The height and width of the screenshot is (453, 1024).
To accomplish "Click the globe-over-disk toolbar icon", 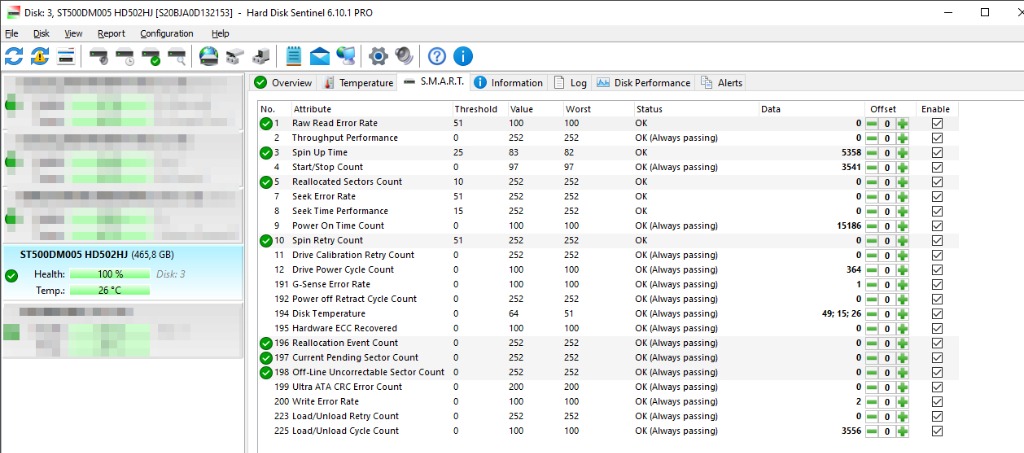I will 208,56.
